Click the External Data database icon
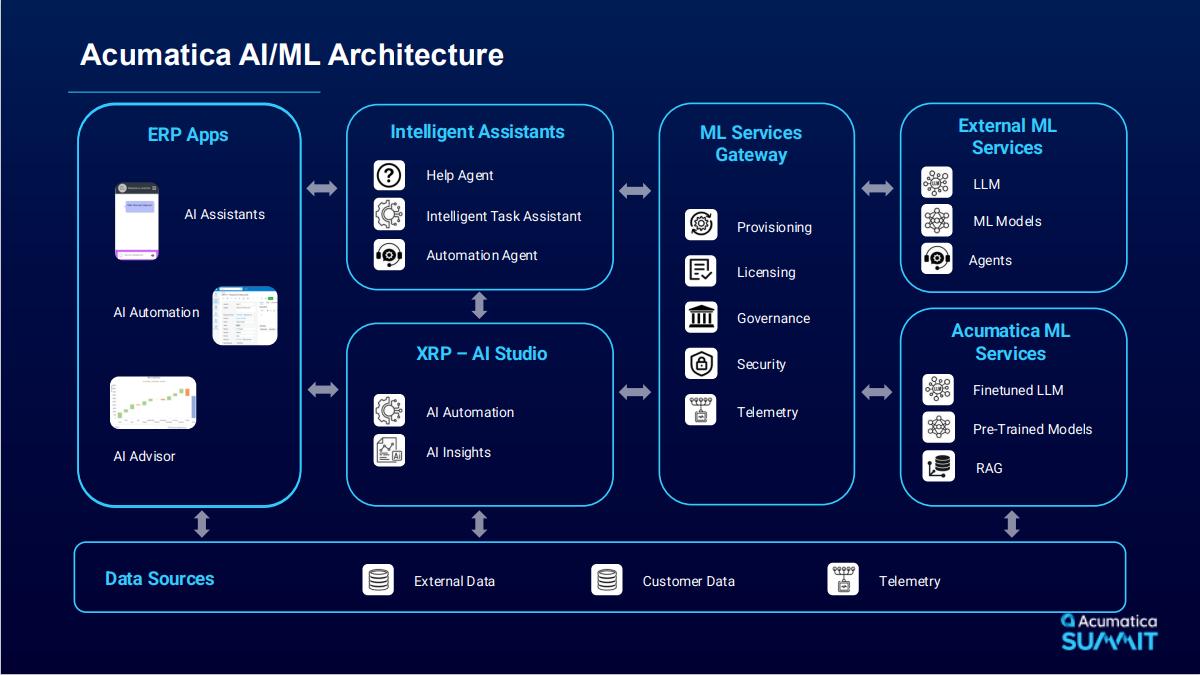1200x675 pixels. pos(378,580)
